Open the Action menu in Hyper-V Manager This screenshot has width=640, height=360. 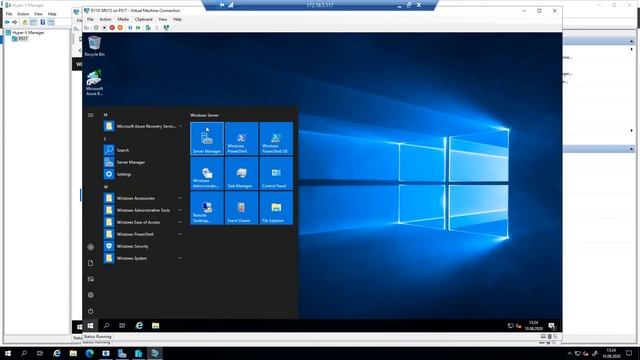click(x=23, y=14)
